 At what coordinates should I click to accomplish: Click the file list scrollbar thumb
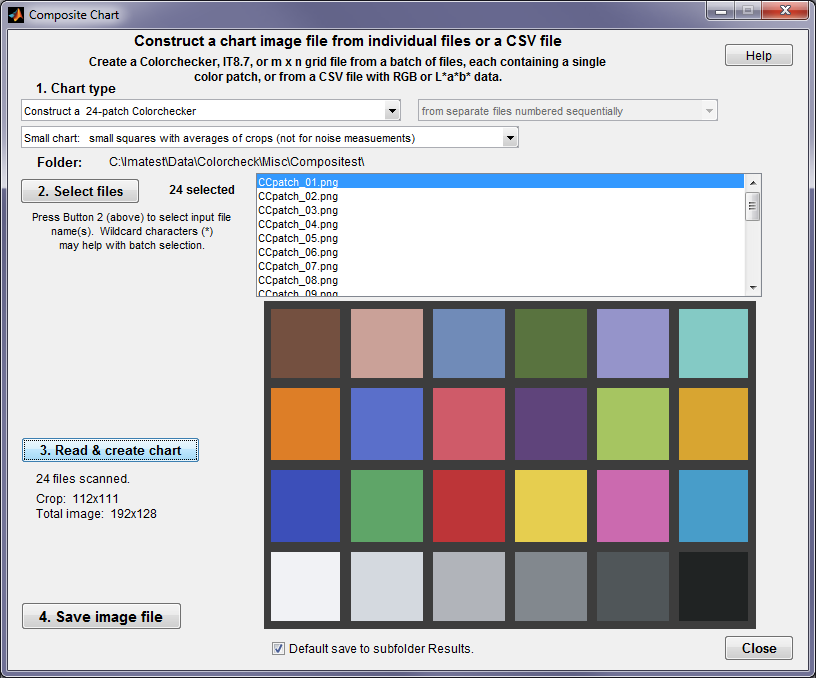[x=753, y=207]
